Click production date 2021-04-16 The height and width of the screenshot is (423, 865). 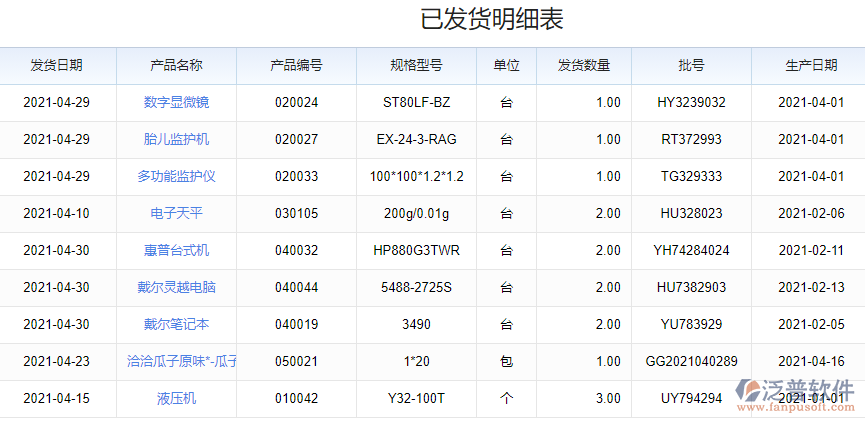pos(811,361)
